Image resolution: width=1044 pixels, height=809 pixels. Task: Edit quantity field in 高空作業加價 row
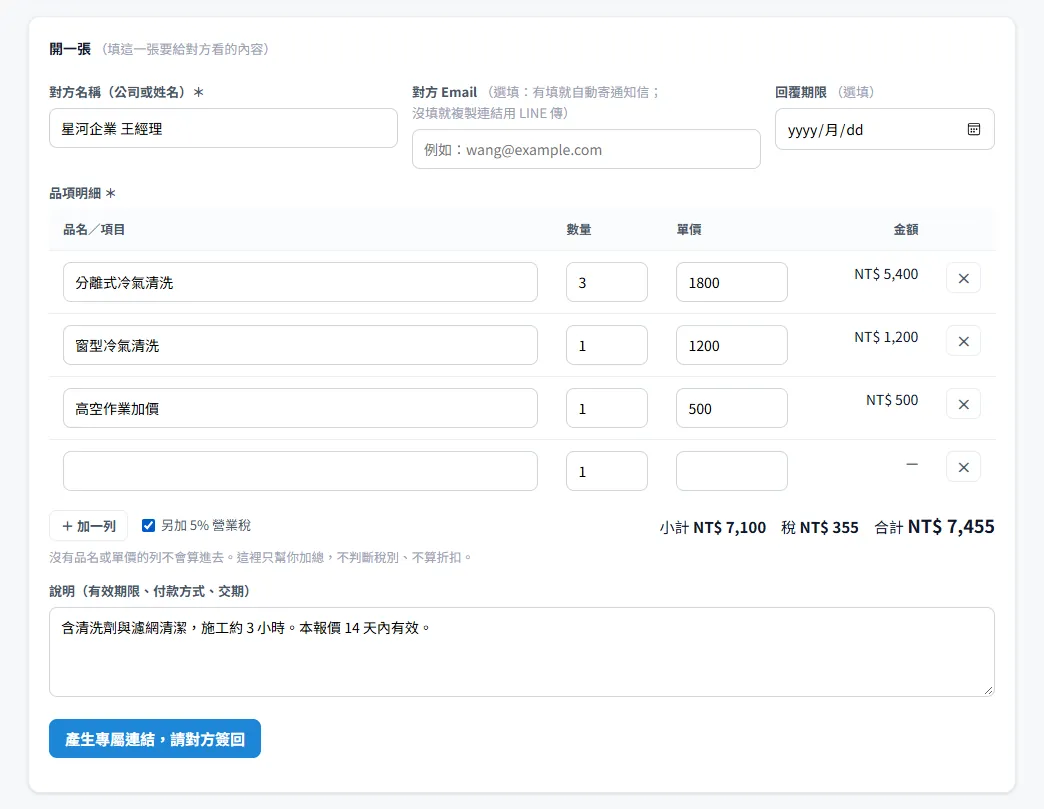(607, 408)
